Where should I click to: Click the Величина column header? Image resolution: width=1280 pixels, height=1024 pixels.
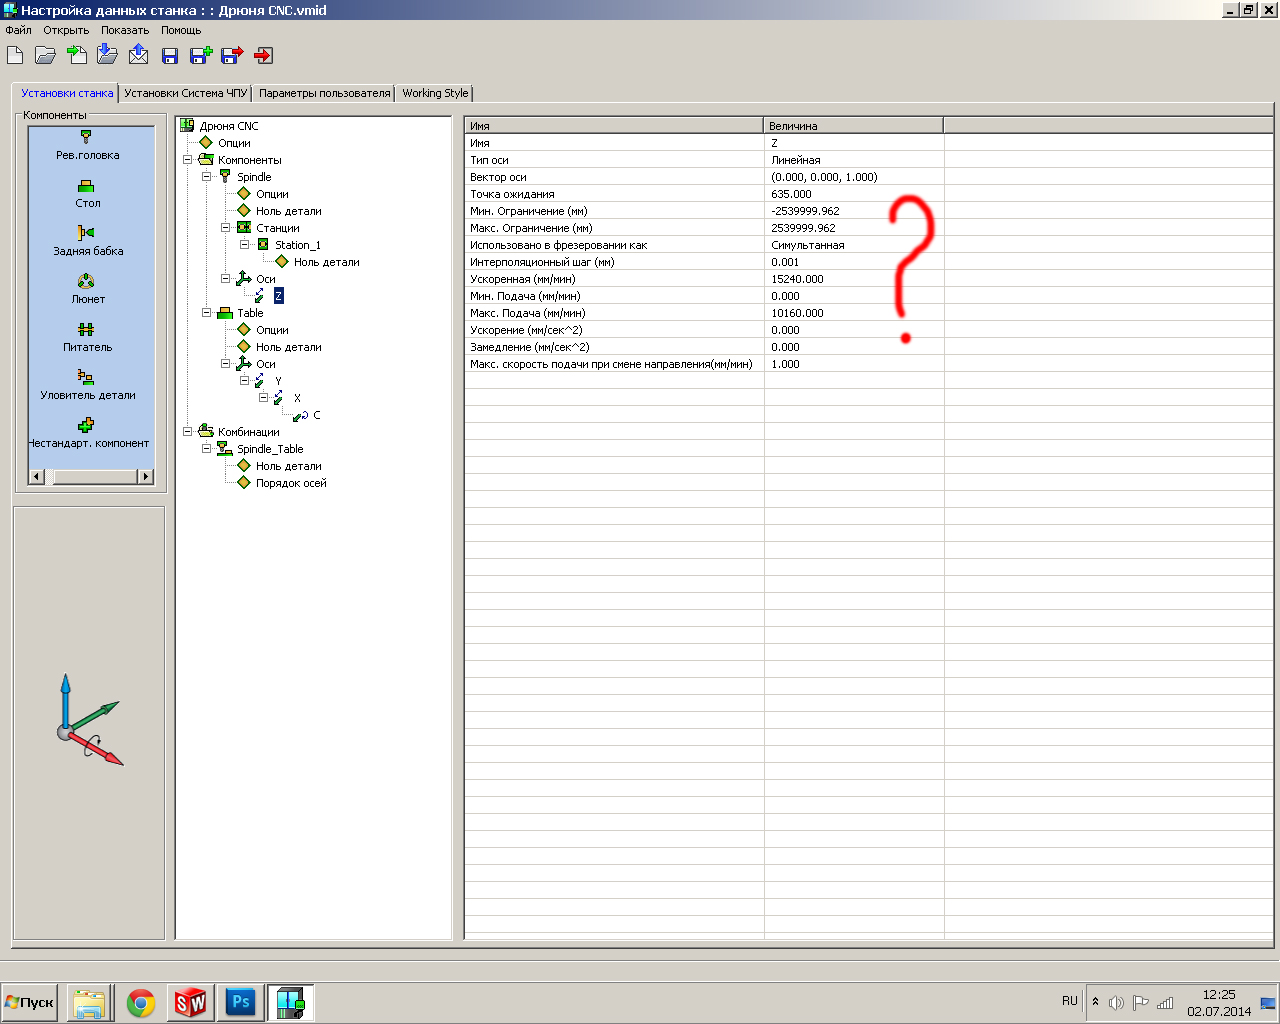[854, 126]
